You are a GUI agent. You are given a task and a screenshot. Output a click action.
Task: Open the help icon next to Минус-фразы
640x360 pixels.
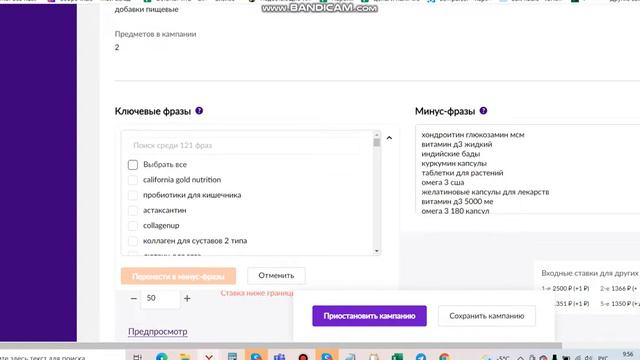pos(483,111)
